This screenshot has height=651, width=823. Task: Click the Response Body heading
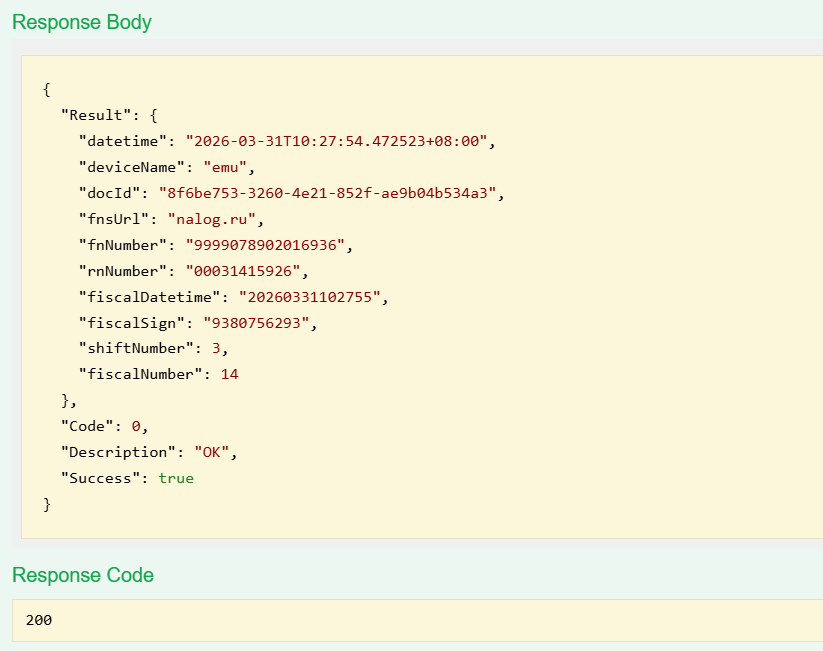[82, 22]
